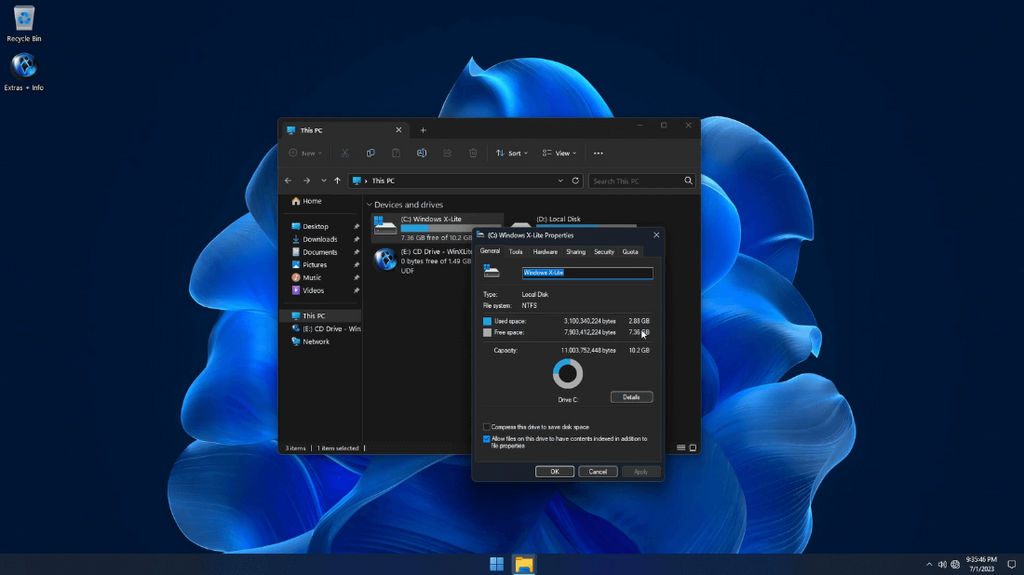The width and height of the screenshot is (1024, 575).
Task: Select Home in the navigation pane
Action: pyautogui.click(x=307, y=201)
